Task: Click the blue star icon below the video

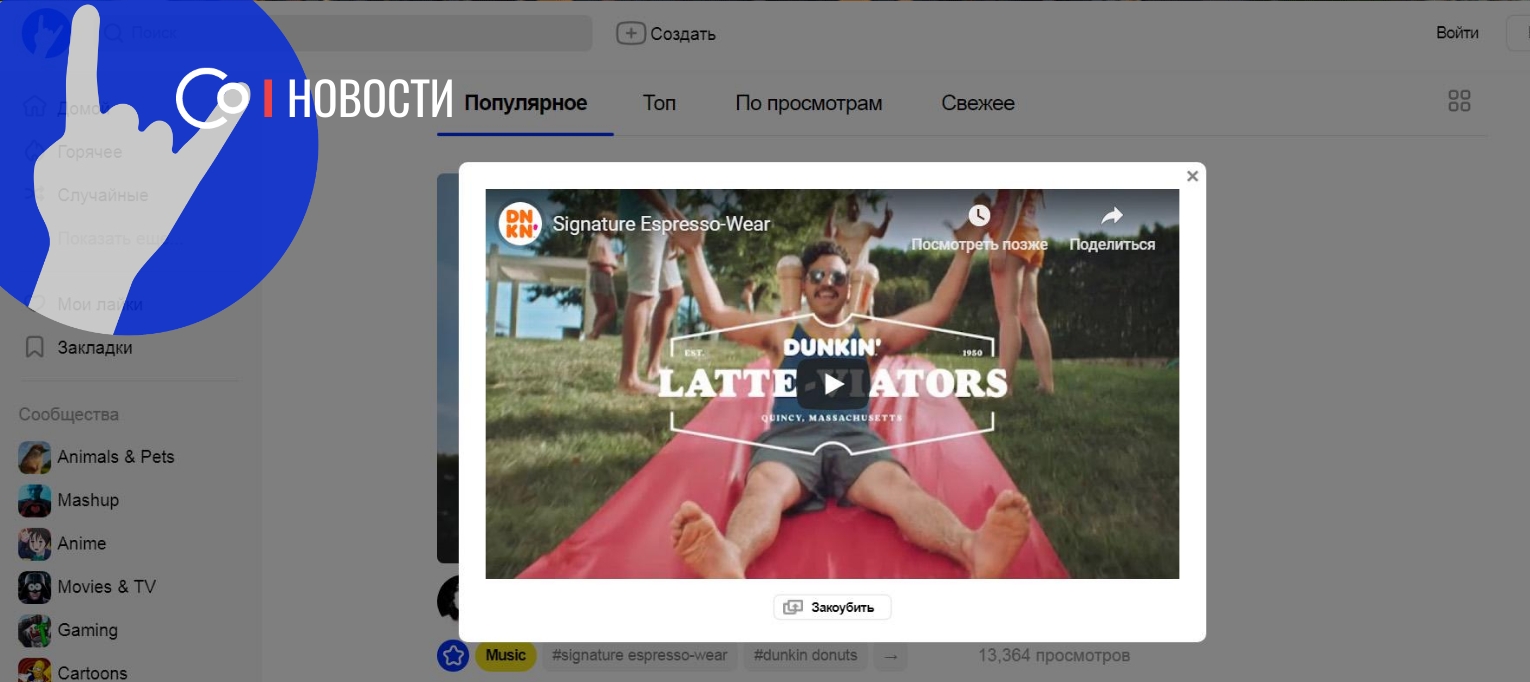Action: coord(453,656)
